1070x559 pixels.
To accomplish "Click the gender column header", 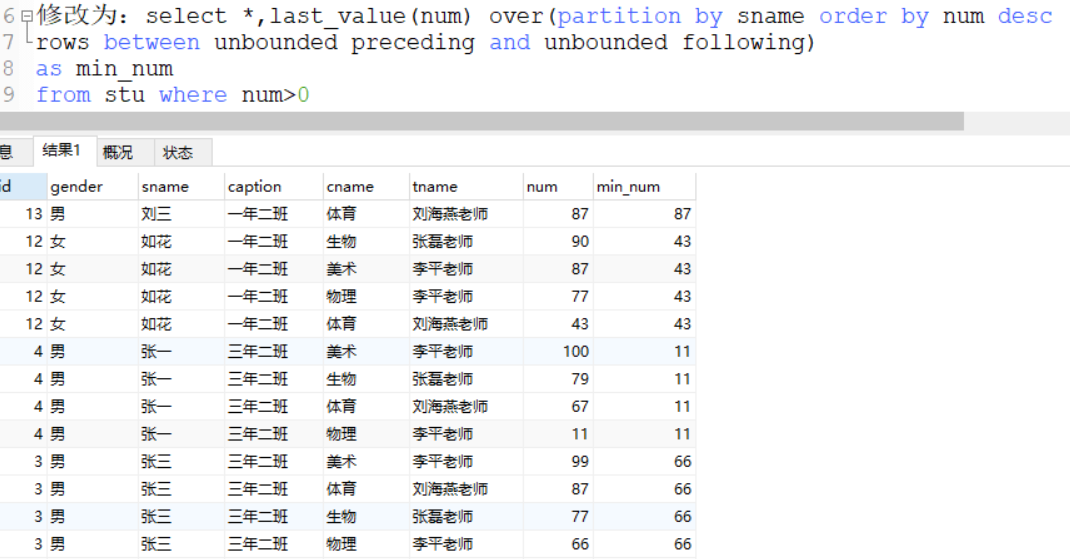I will coord(92,186).
